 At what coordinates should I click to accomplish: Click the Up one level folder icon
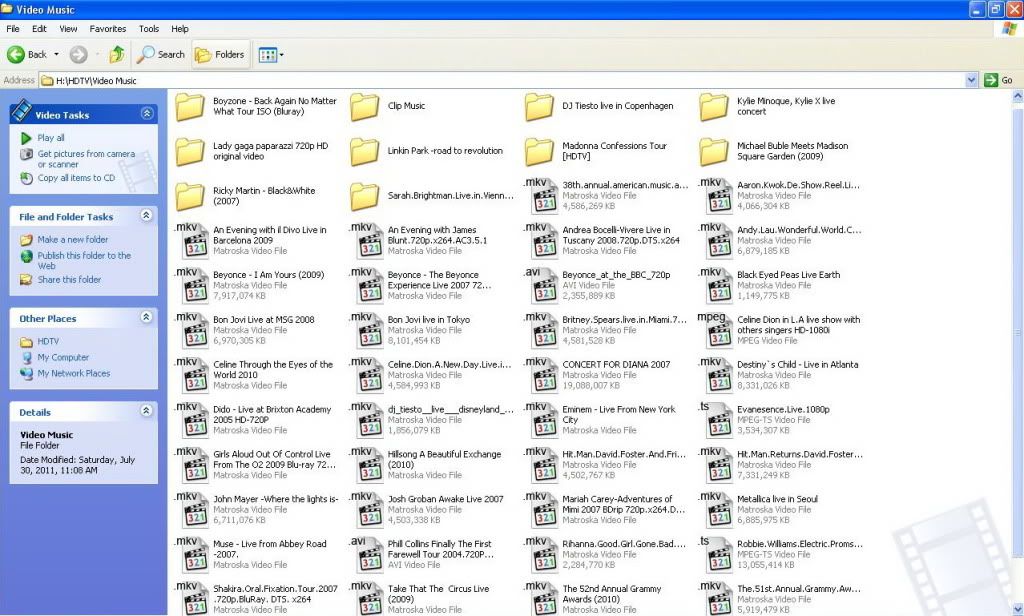click(x=117, y=55)
